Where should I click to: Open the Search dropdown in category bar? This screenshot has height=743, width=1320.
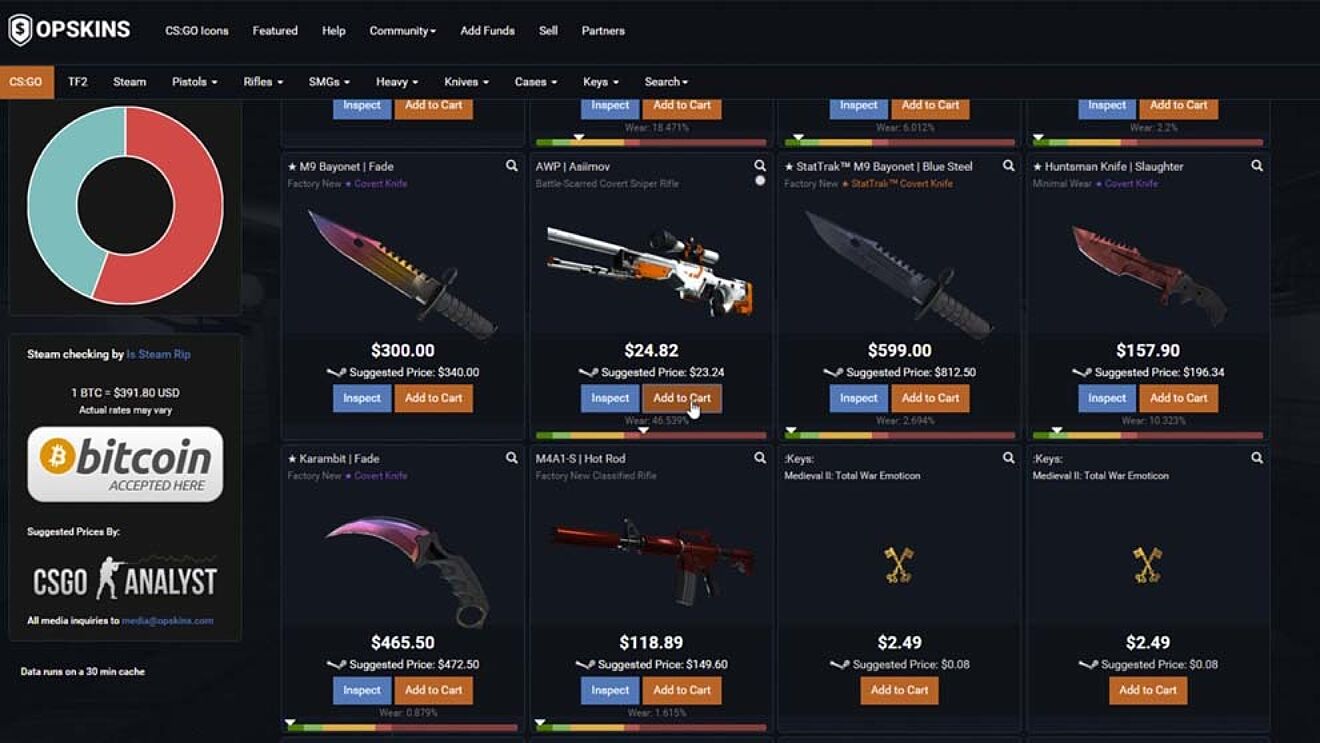(666, 82)
